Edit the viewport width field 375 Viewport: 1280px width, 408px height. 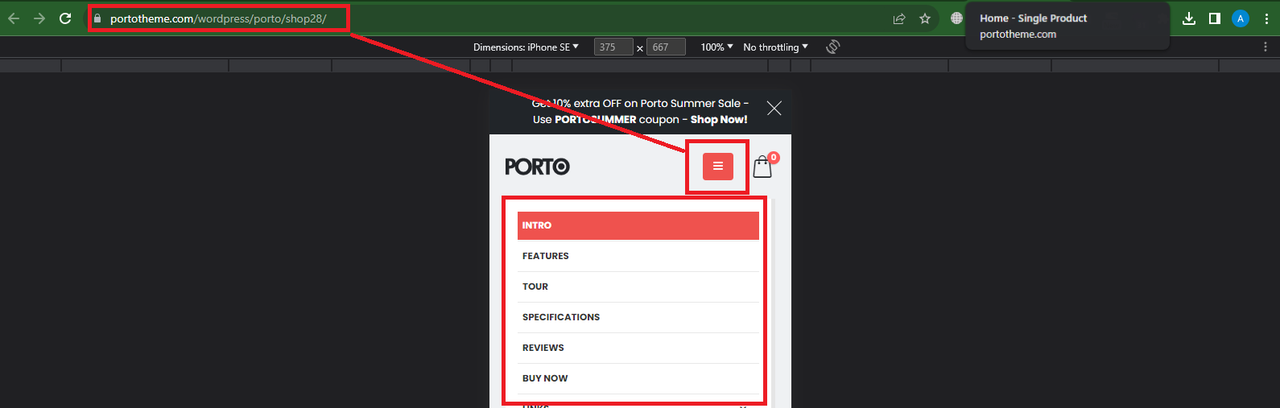(x=613, y=47)
